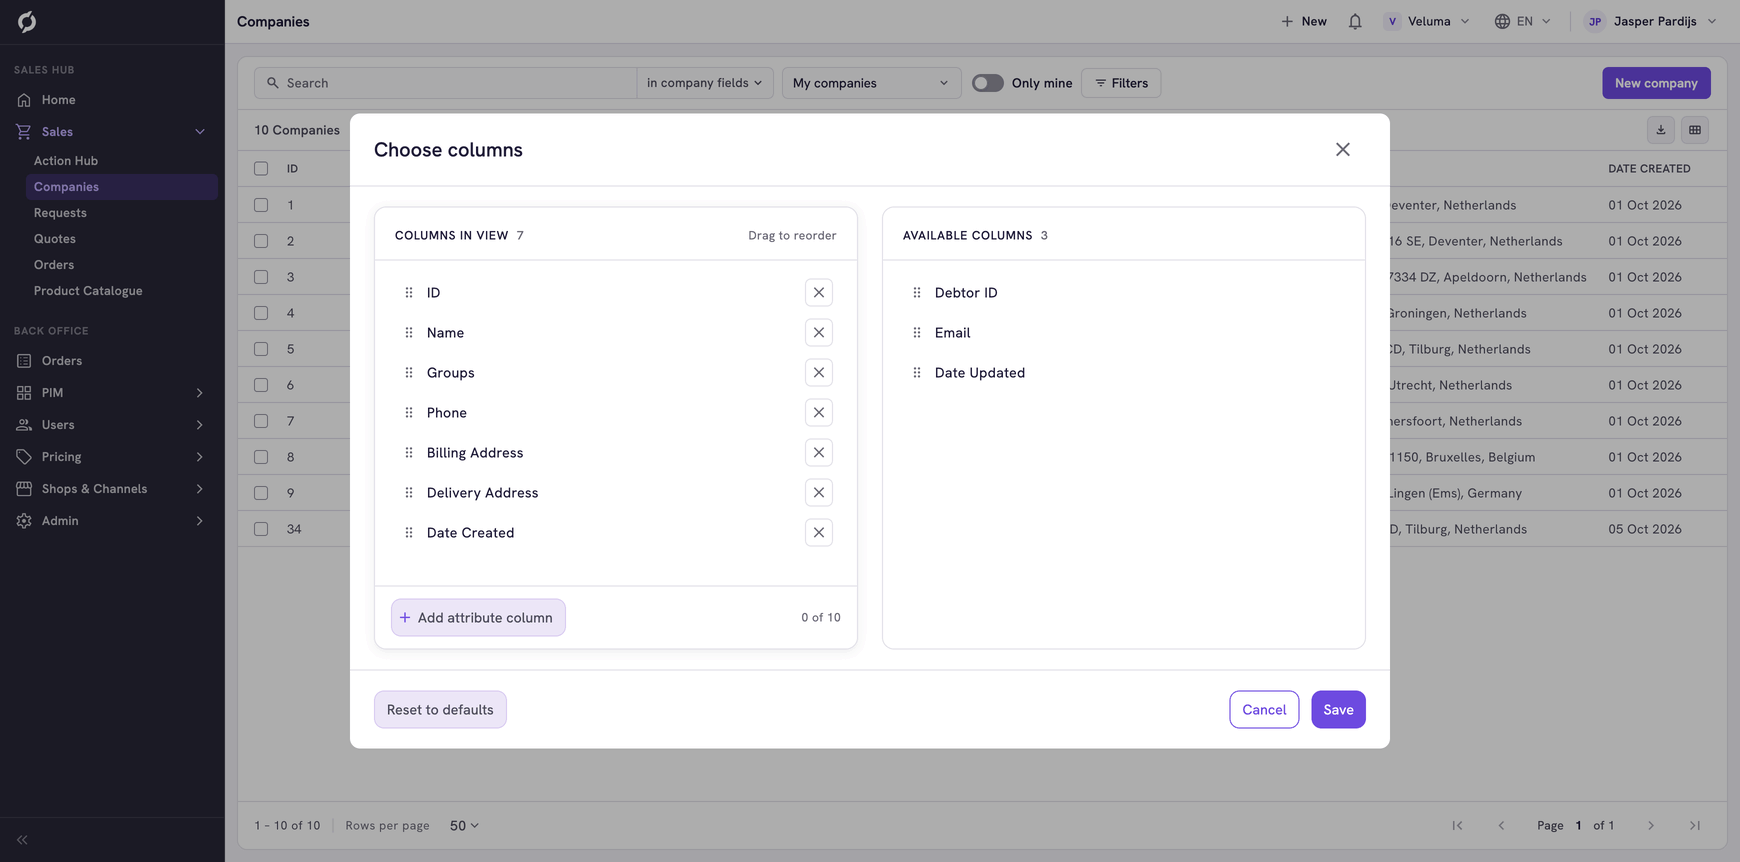Cancel the column changes
1740x862 pixels.
(x=1264, y=710)
